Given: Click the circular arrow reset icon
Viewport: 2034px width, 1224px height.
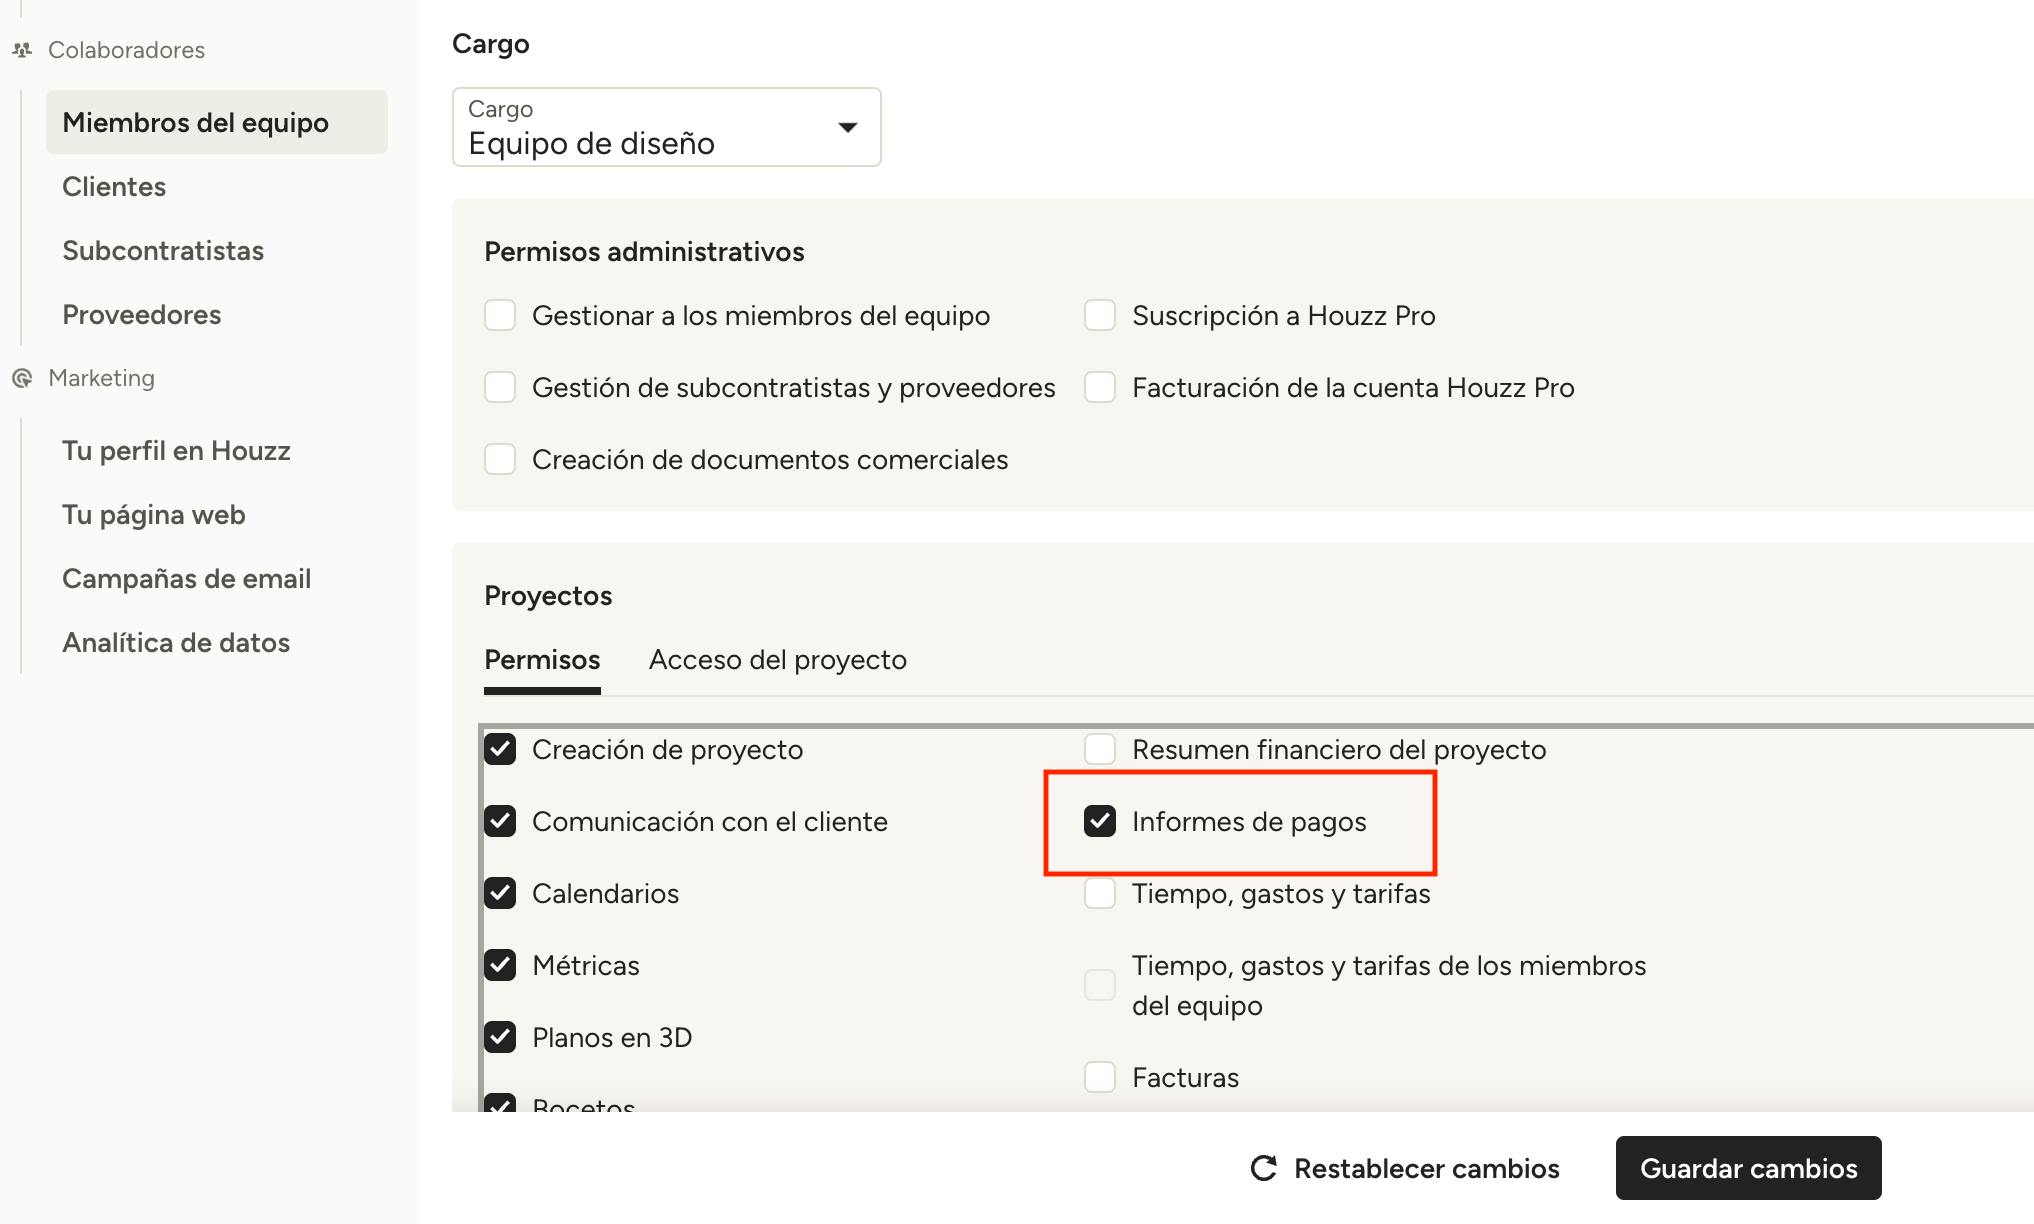Looking at the screenshot, I should [1264, 1168].
